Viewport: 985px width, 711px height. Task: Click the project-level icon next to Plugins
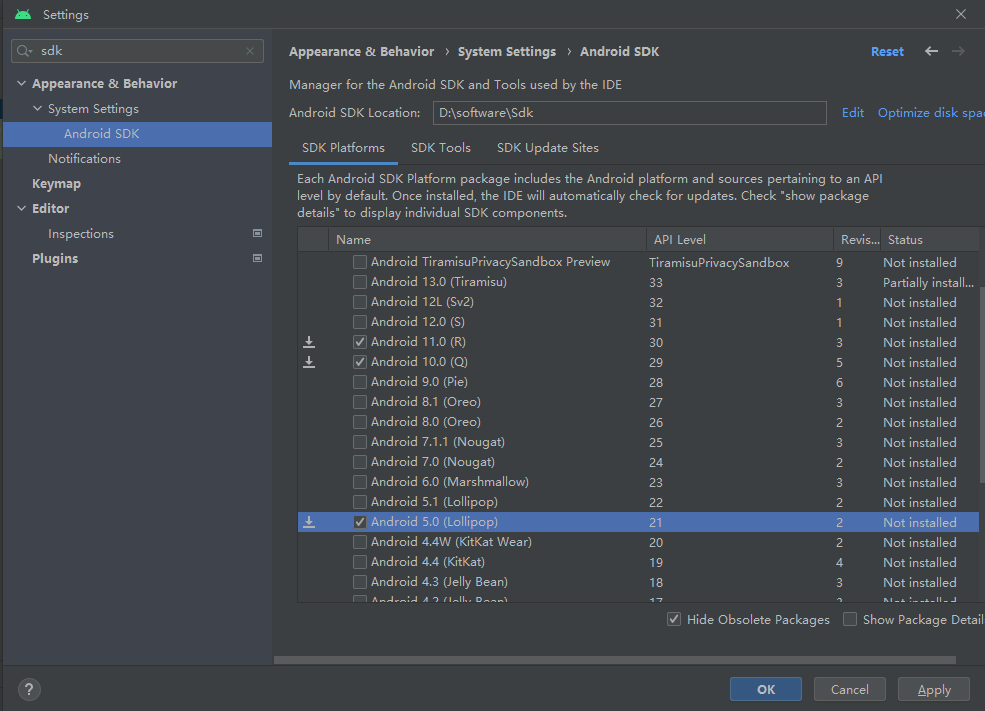coord(258,258)
